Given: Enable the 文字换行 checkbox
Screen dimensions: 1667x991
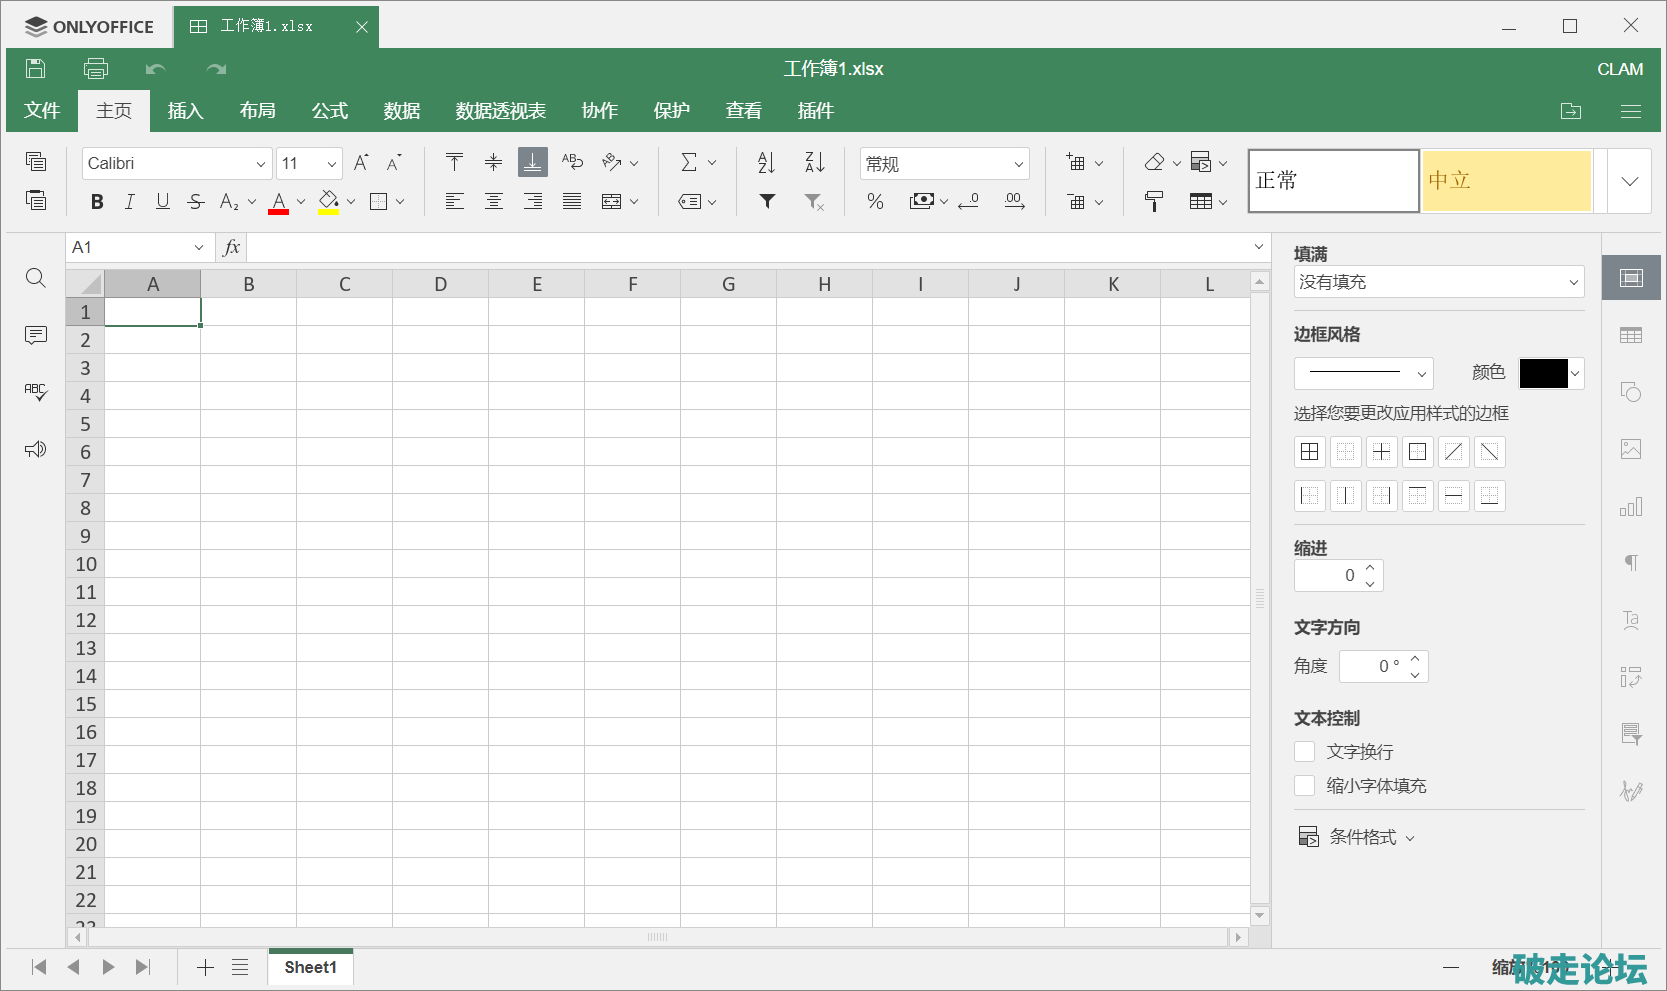Looking at the screenshot, I should (x=1305, y=751).
